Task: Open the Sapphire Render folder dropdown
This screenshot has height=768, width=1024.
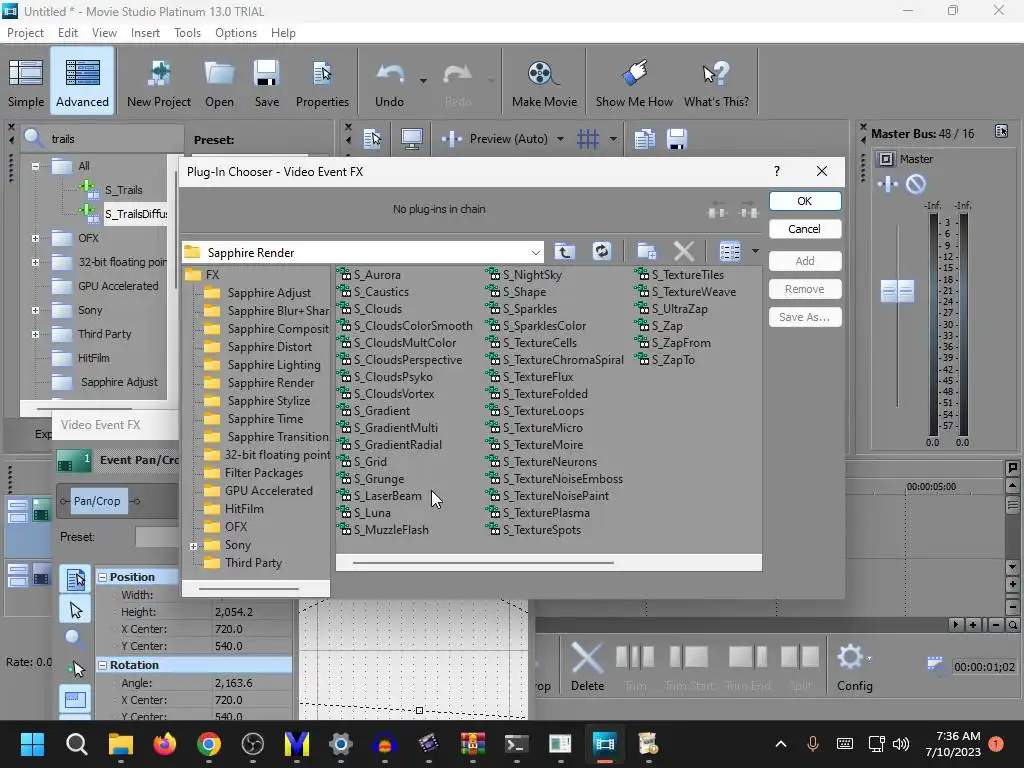Action: pos(536,253)
